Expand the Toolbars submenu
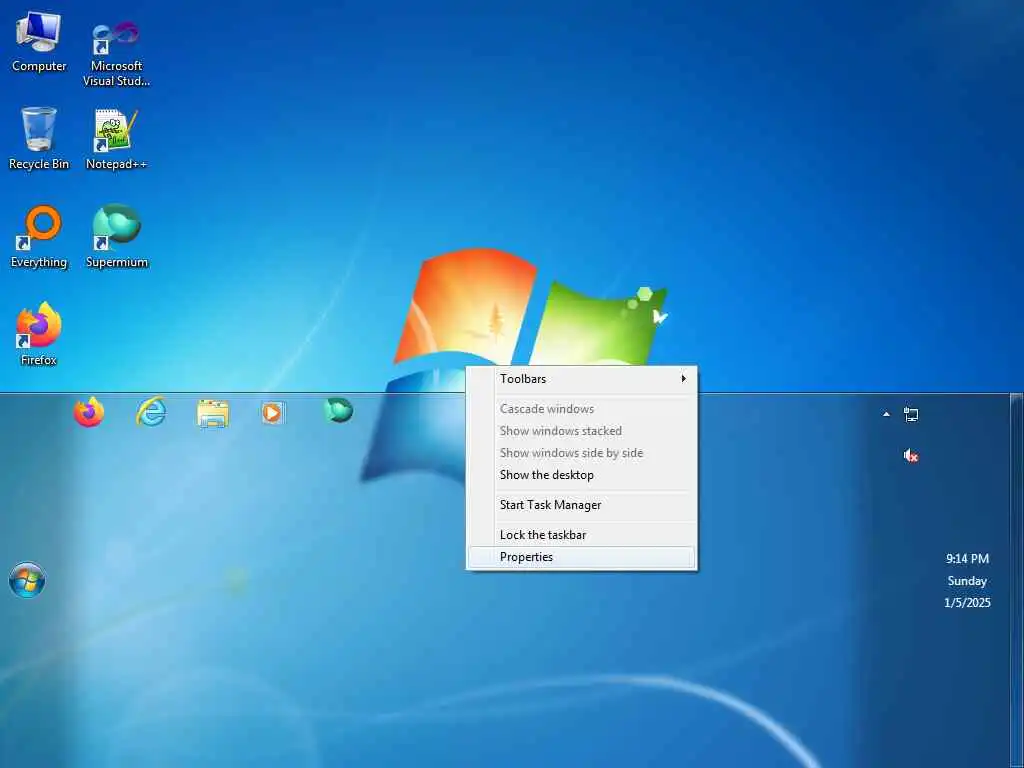This screenshot has height=768, width=1024. (x=581, y=379)
